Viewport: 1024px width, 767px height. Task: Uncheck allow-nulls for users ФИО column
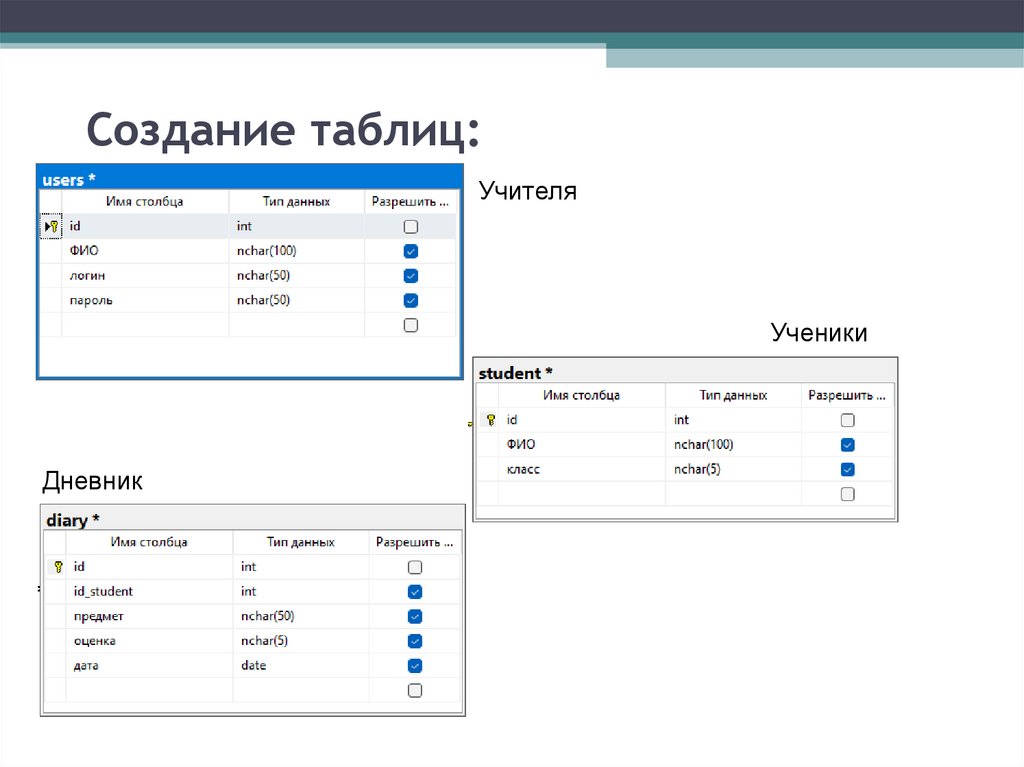pos(411,251)
